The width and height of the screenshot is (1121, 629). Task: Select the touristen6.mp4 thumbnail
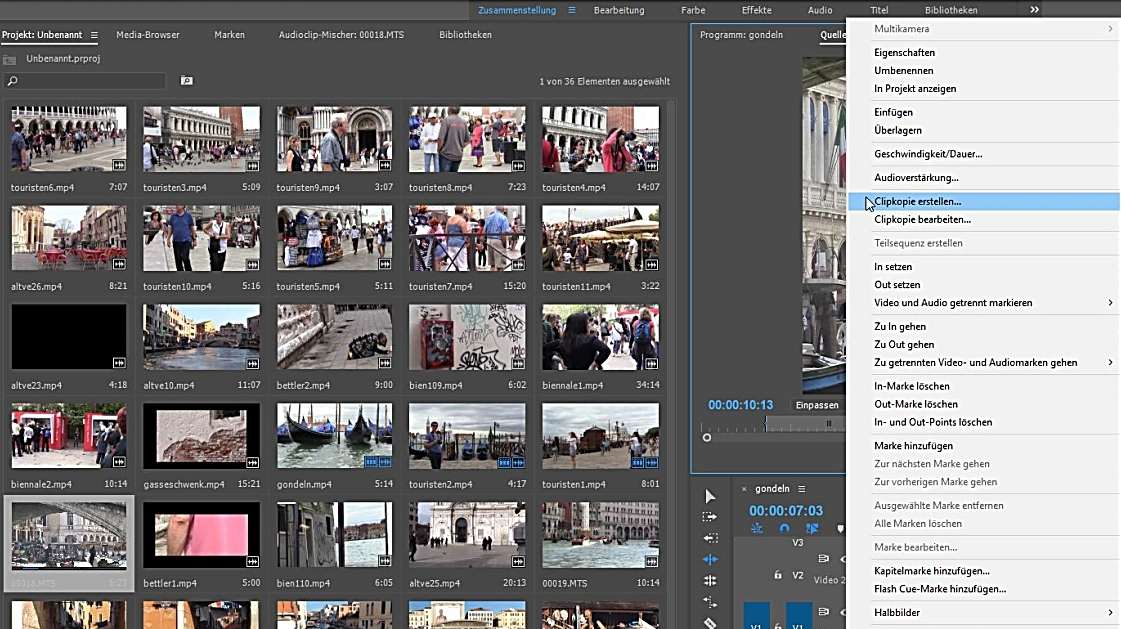(x=65, y=138)
